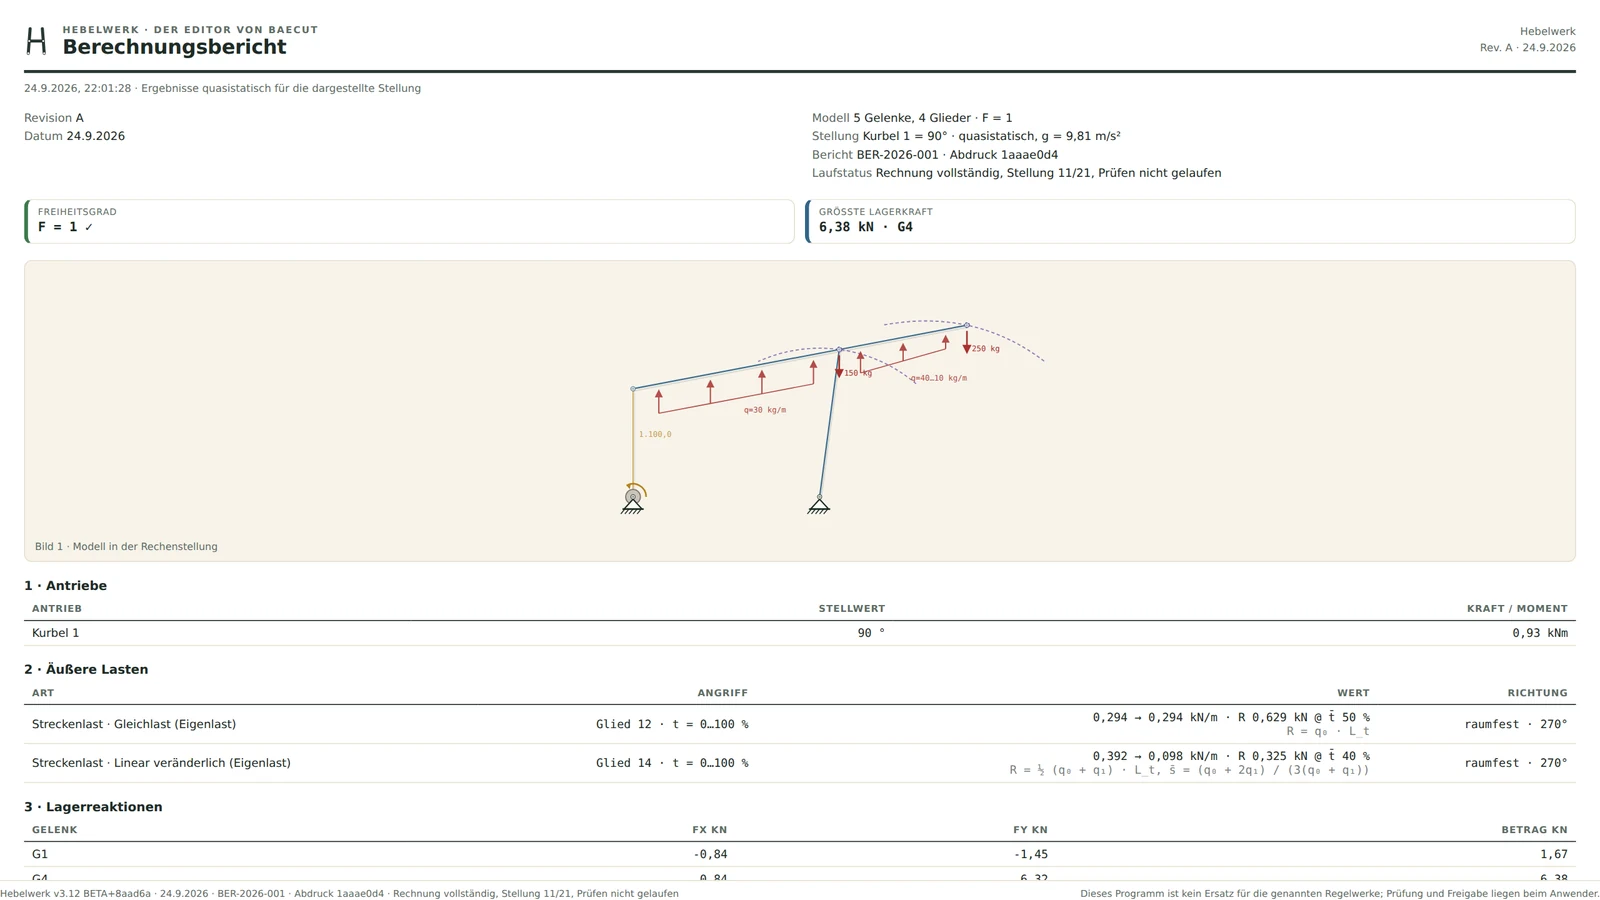Click the -1,45 FY value for G1
Image resolution: width=1600 pixels, height=900 pixels.
click(1030, 854)
